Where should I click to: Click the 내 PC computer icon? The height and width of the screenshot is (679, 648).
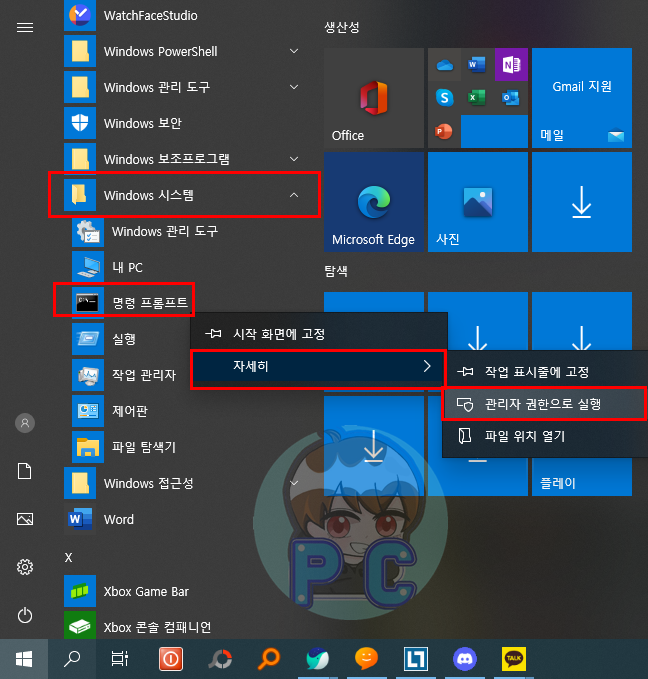click(88, 267)
